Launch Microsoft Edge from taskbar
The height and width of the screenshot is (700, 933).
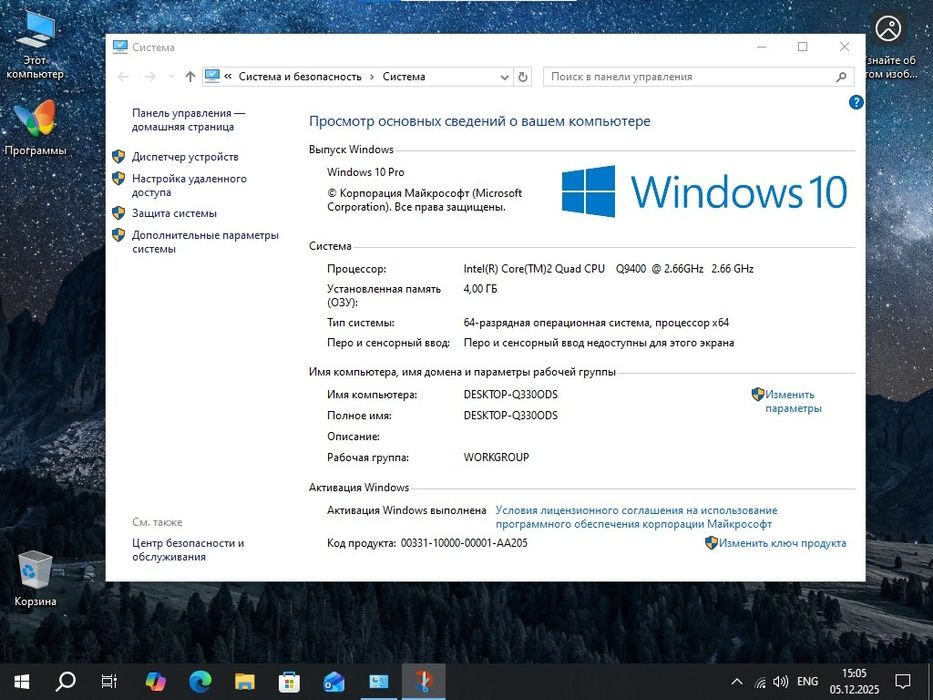(x=200, y=682)
